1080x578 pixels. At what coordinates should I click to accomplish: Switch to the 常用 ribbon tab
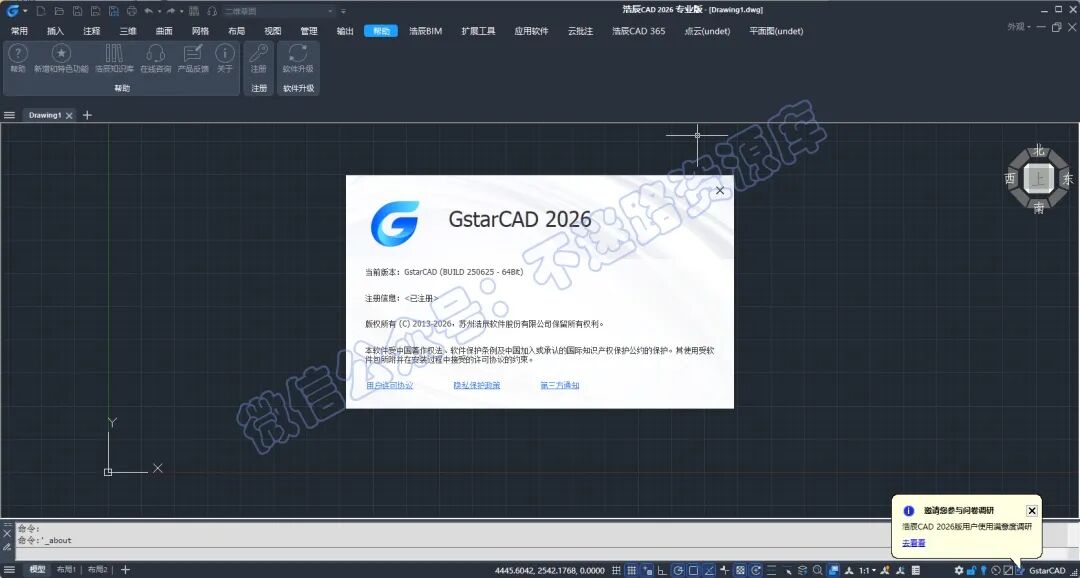[19, 31]
